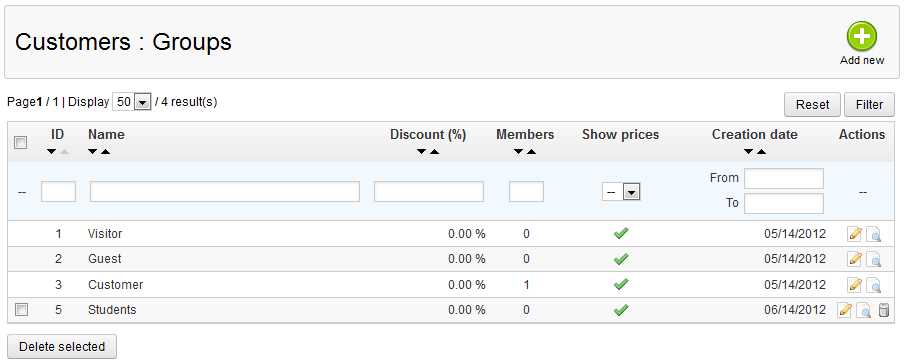Click the Visitor group name
The height and width of the screenshot is (364, 907).
105,234
